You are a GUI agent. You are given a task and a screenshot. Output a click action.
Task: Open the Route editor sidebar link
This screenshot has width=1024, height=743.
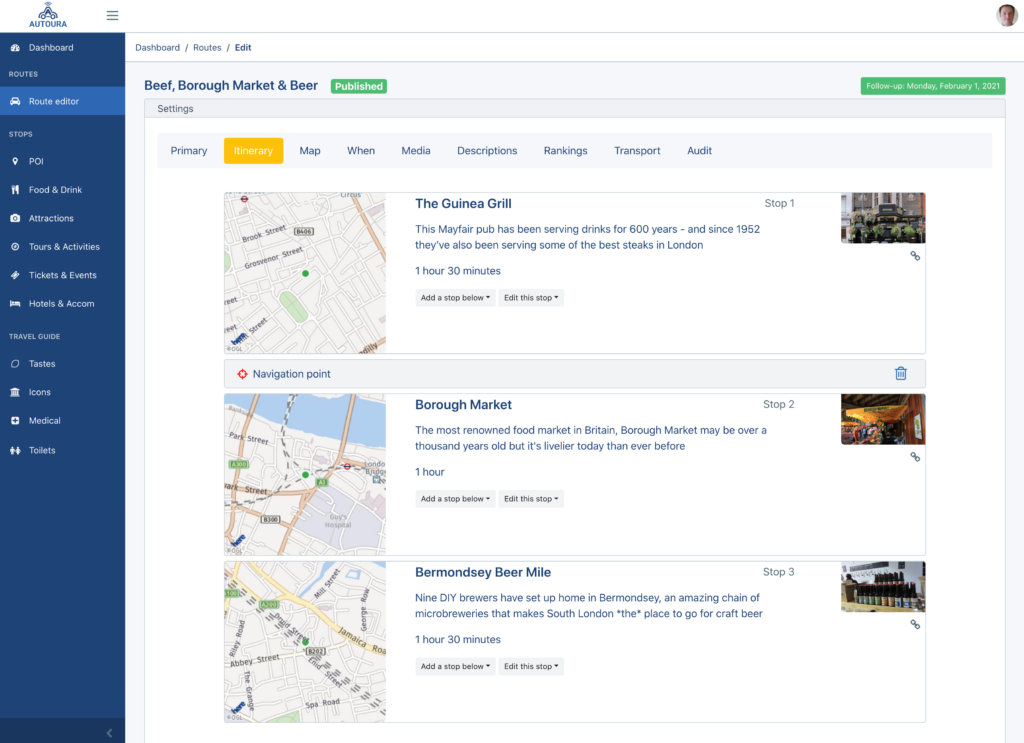(x=63, y=101)
